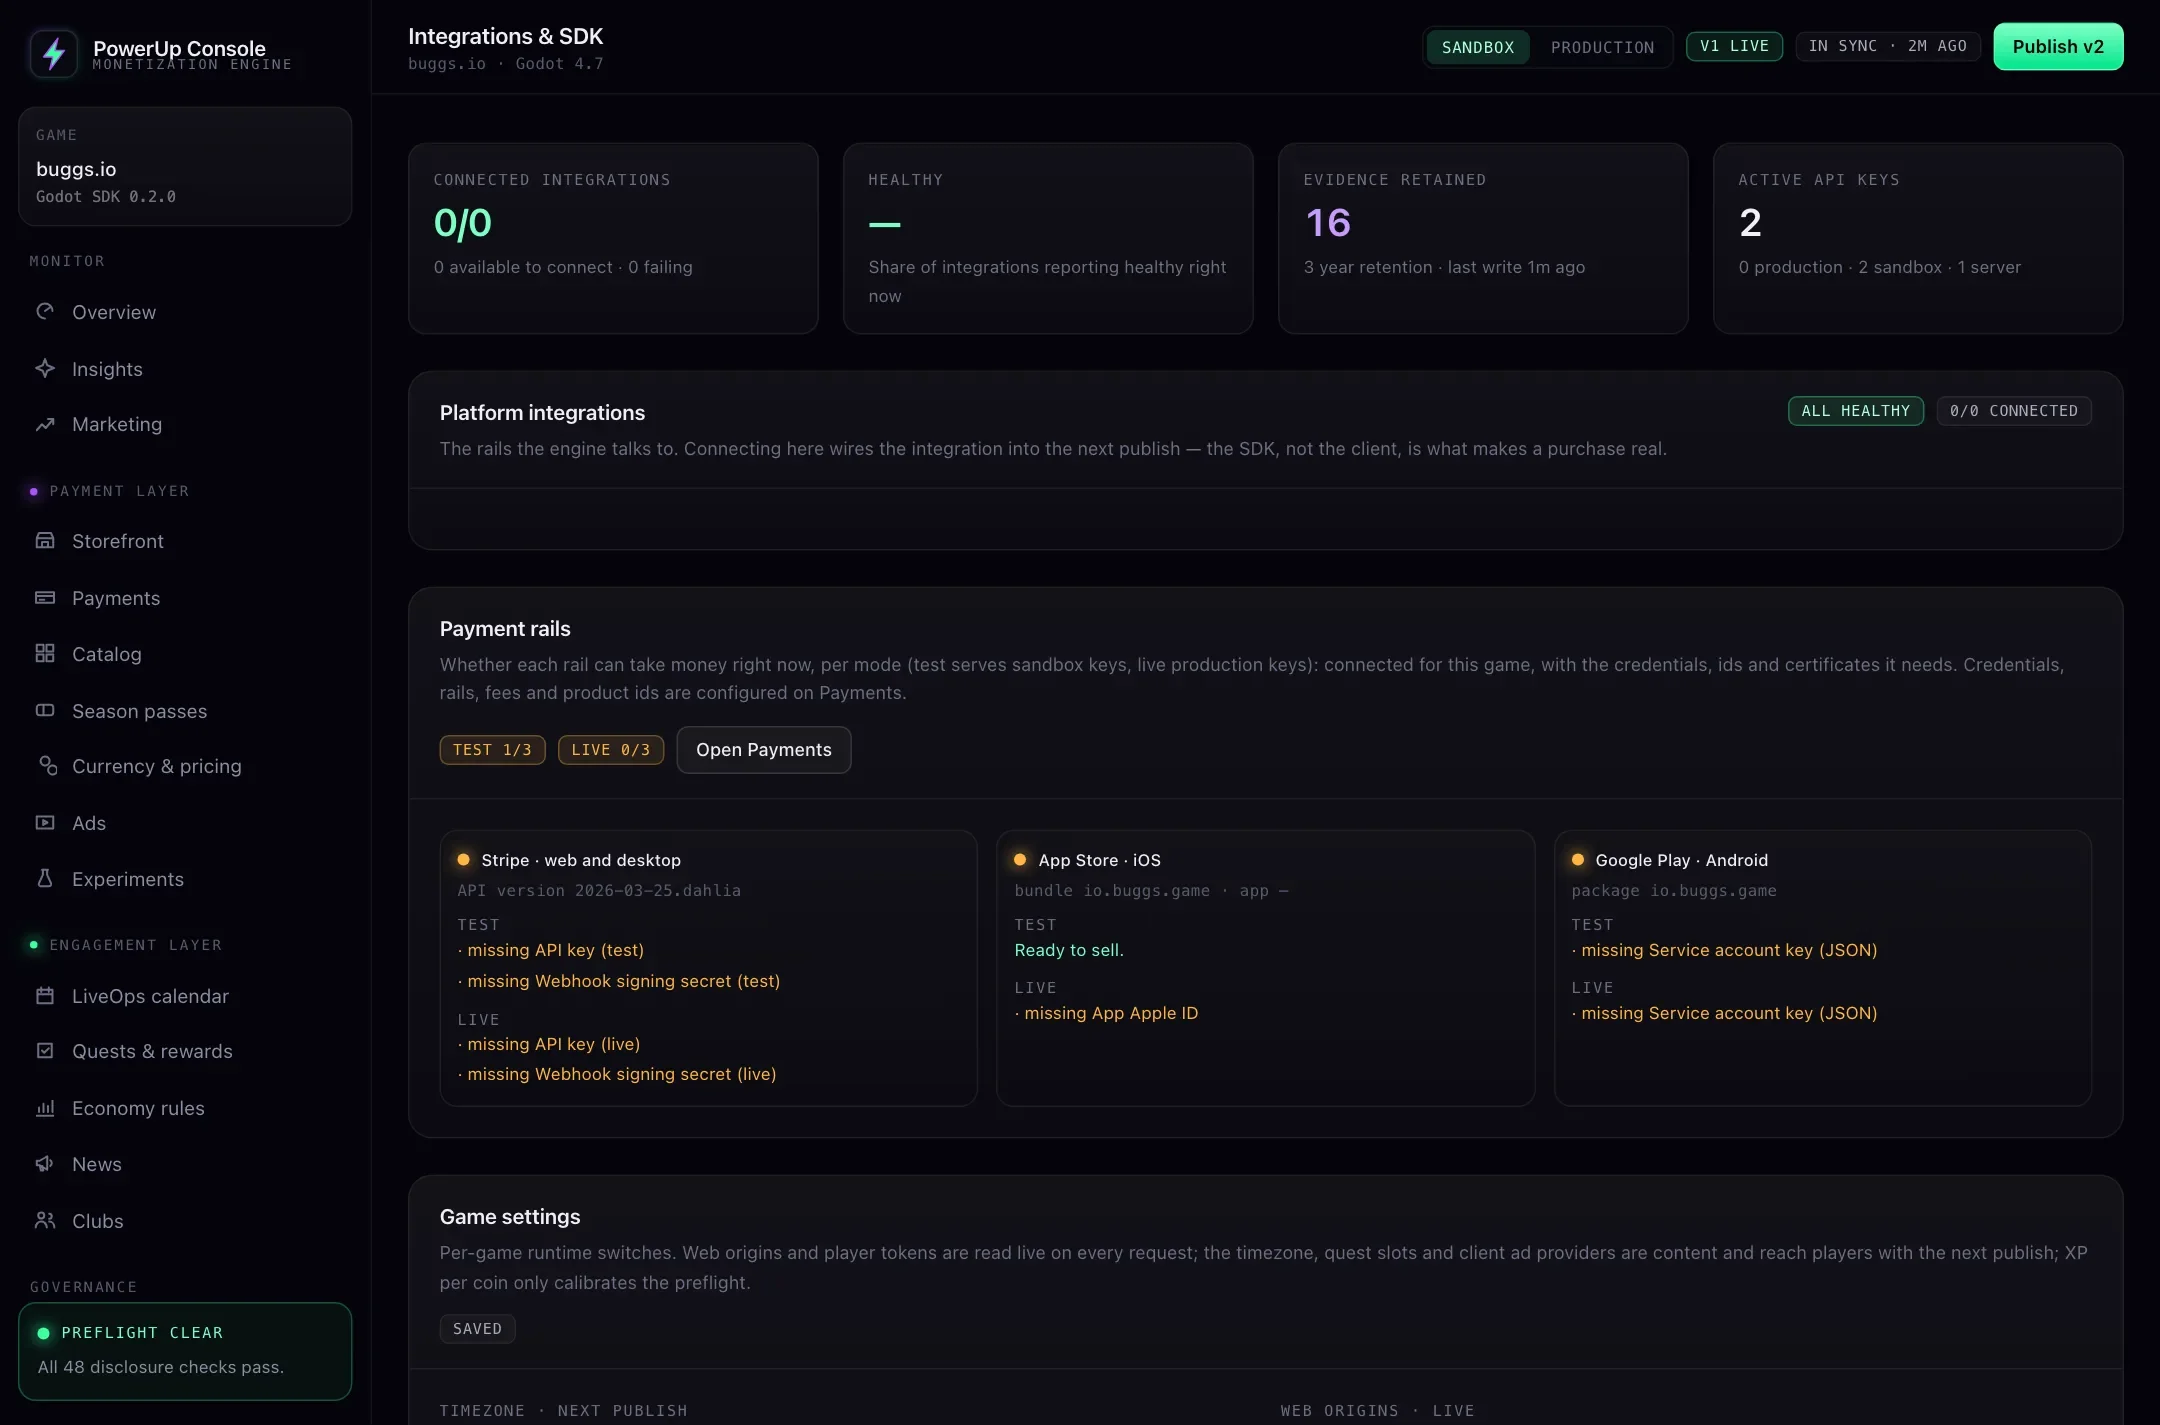The image size is (2160, 1425).
Task: Open Quests & rewards via its checkbox icon
Action: (x=45, y=1050)
